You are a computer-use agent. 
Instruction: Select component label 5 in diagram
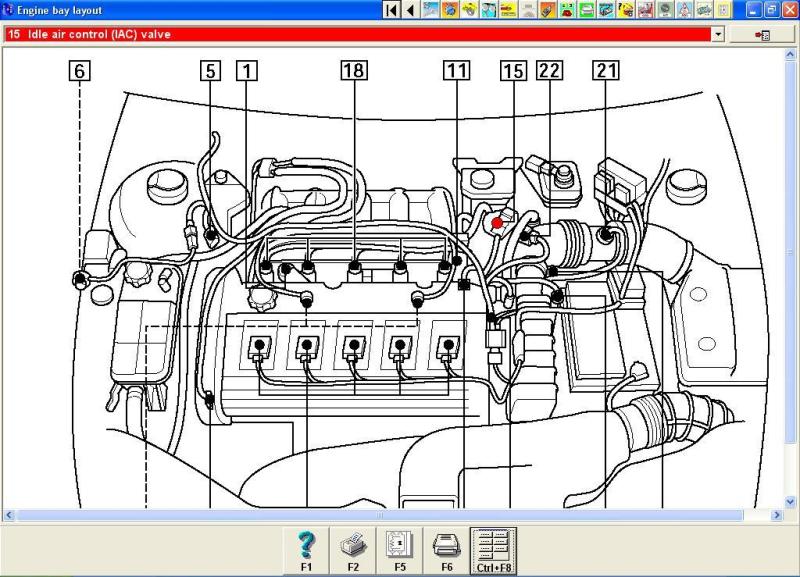[x=209, y=70]
